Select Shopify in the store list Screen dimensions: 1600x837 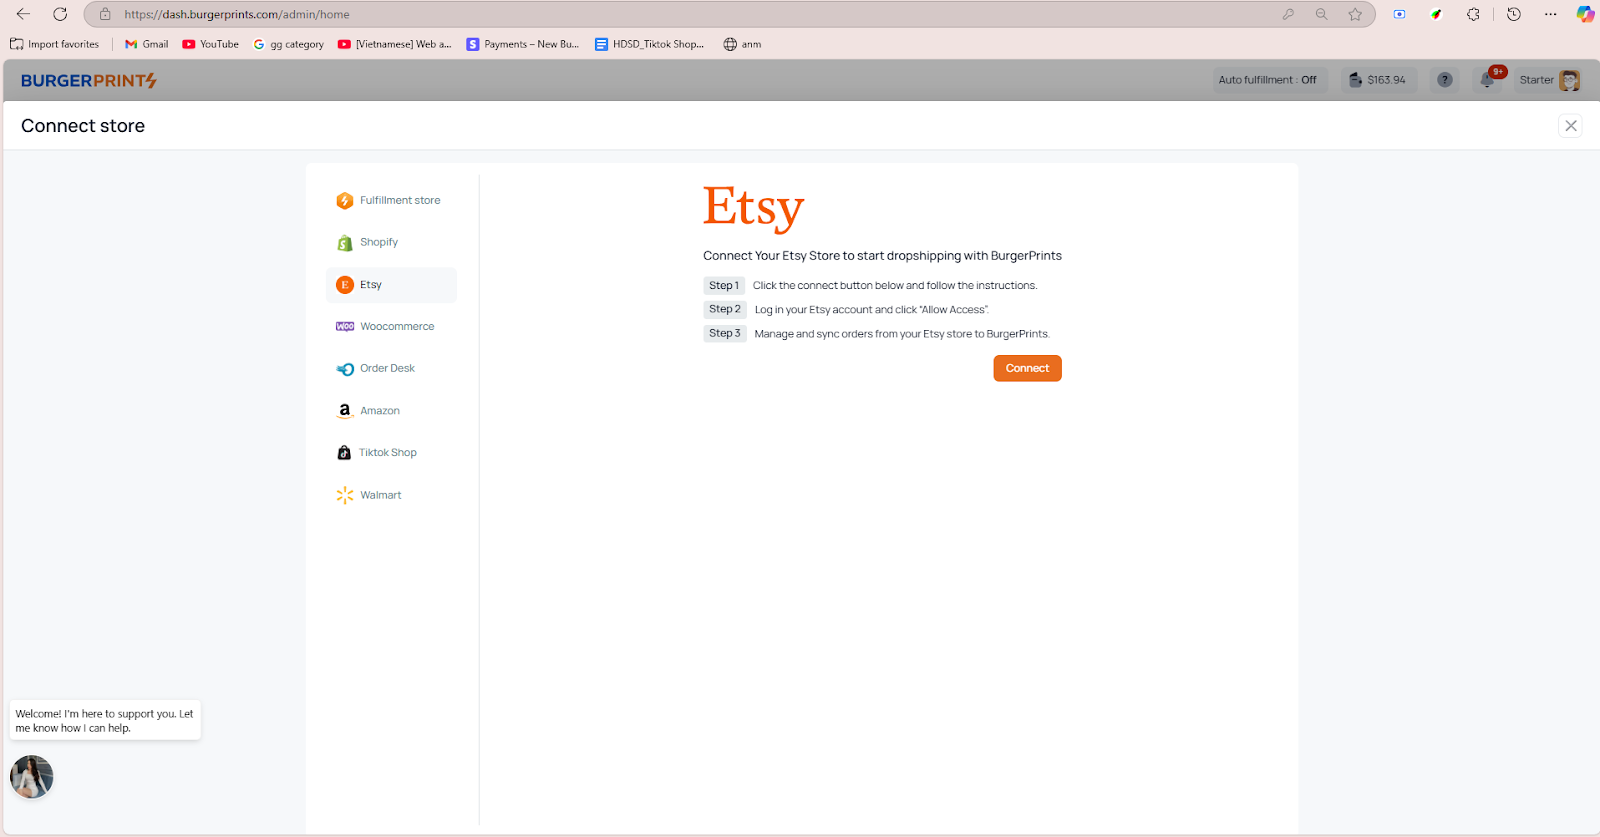391,242
